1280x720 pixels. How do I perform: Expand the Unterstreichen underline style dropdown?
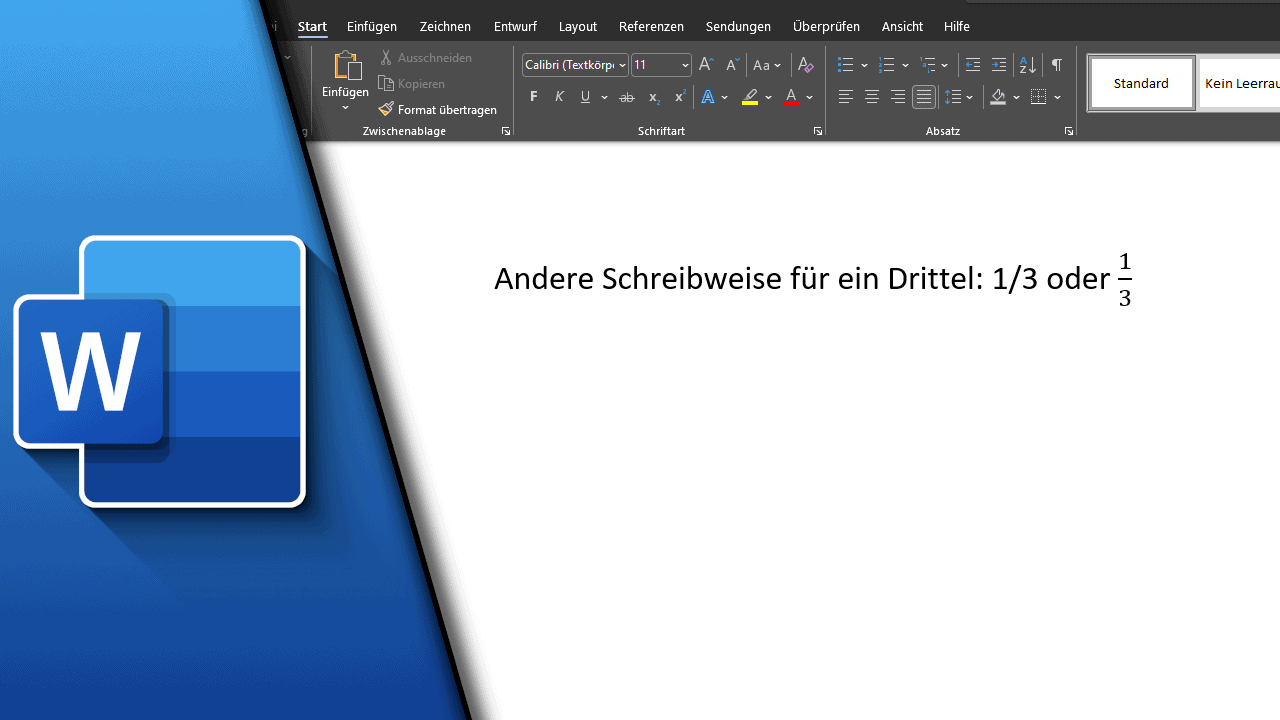pos(604,97)
